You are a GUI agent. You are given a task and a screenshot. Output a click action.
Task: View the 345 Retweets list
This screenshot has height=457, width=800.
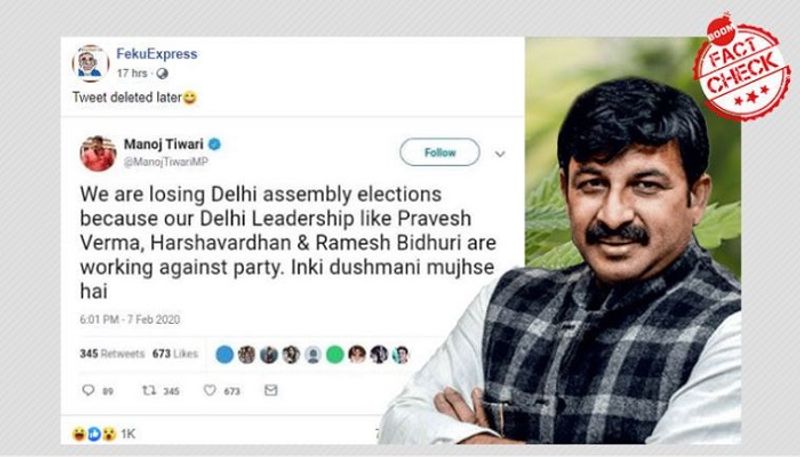click(x=112, y=353)
